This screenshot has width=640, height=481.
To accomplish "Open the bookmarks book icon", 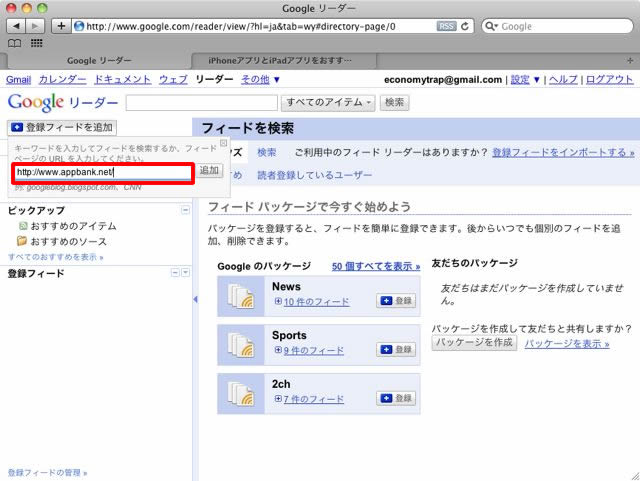I will [x=14, y=43].
